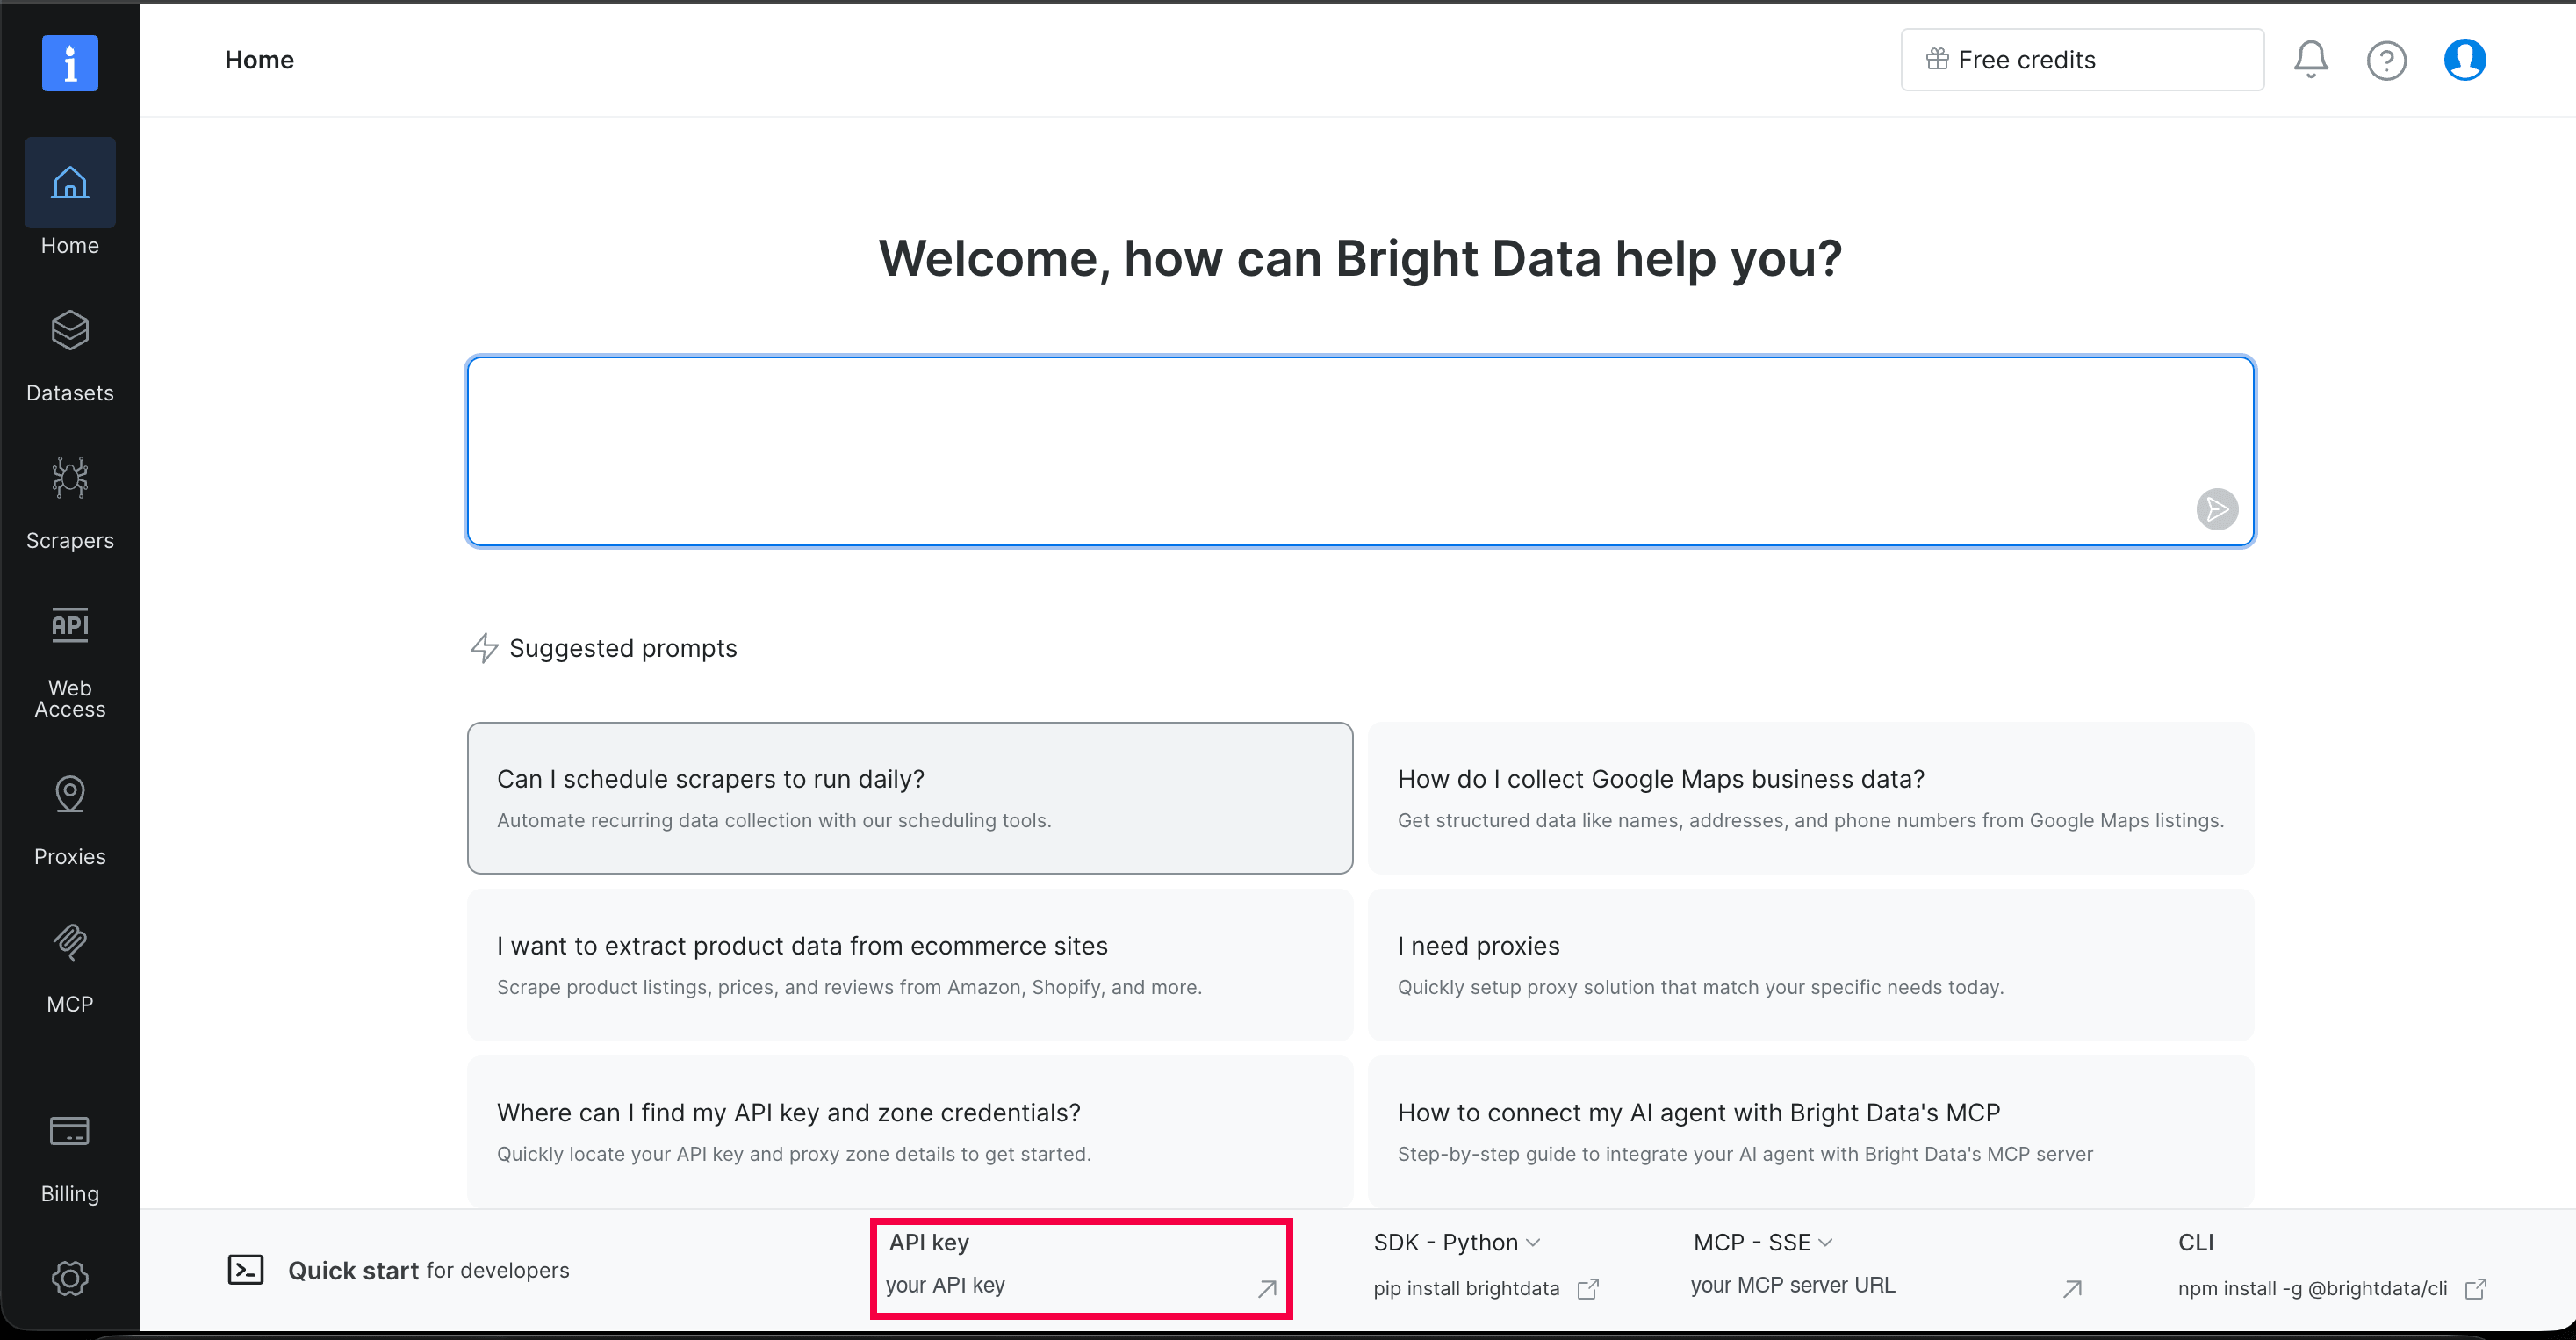Click the CLI label
The width and height of the screenshot is (2576, 1340).
tap(2195, 1242)
